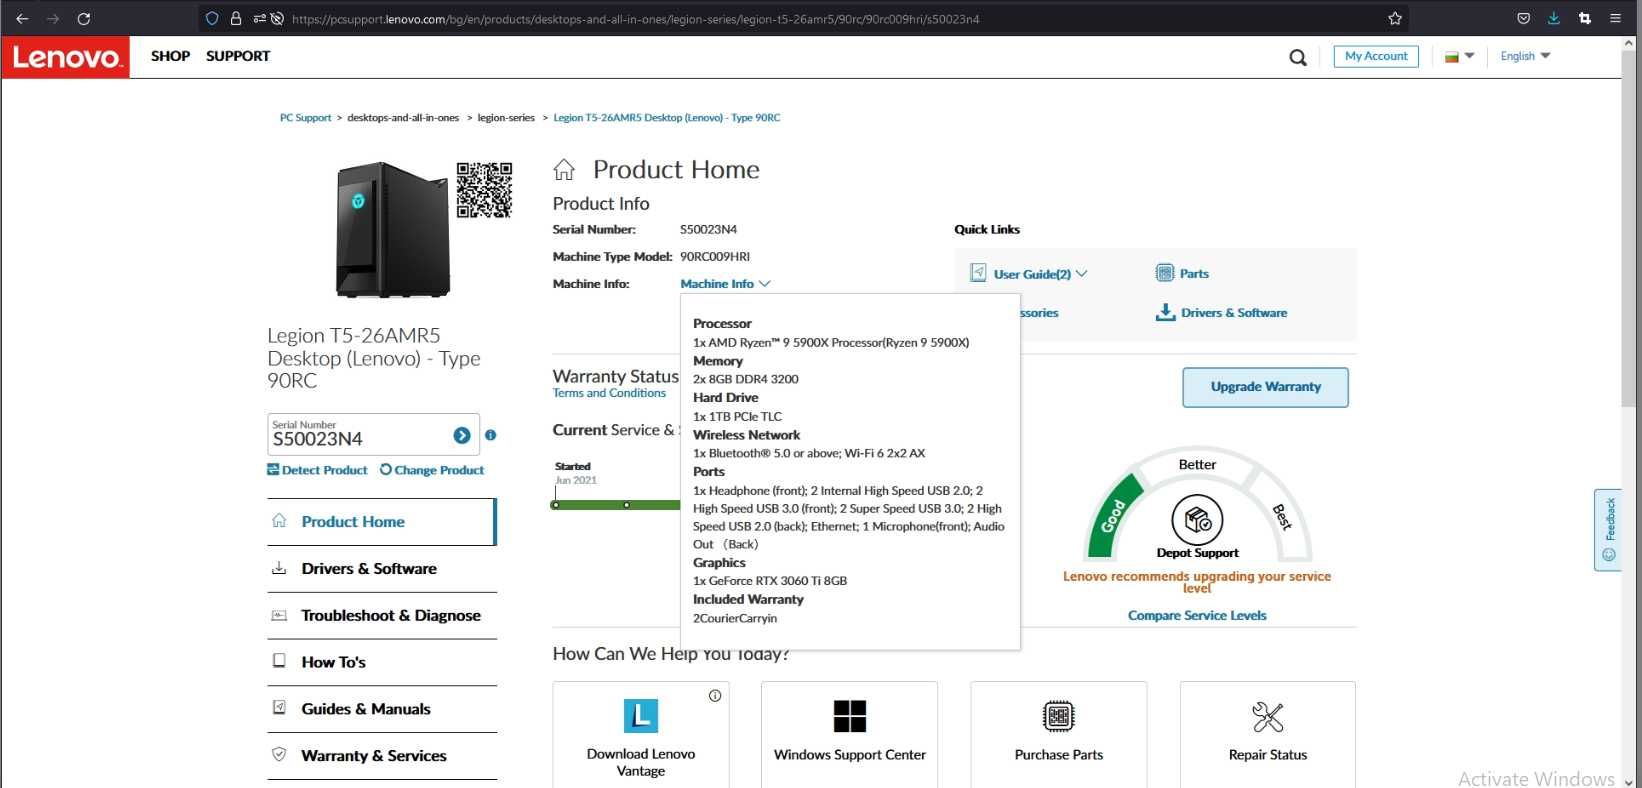
Task: Select Guides & Manuals in the sidebar
Action: coord(381,709)
